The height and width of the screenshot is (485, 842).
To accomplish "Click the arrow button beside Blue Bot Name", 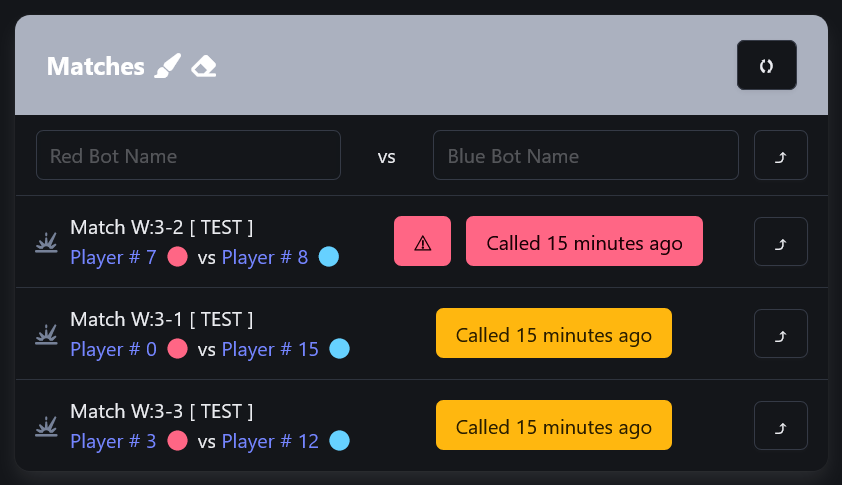I will pos(780,155).
